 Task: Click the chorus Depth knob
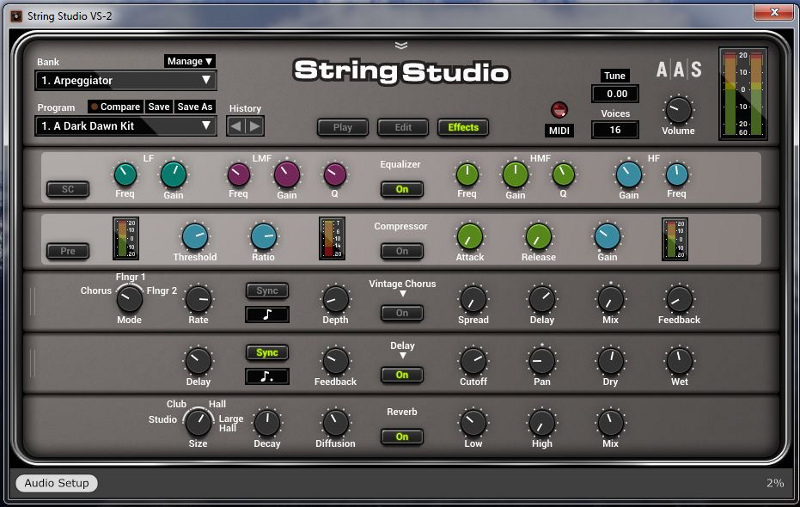pos(335,299)
